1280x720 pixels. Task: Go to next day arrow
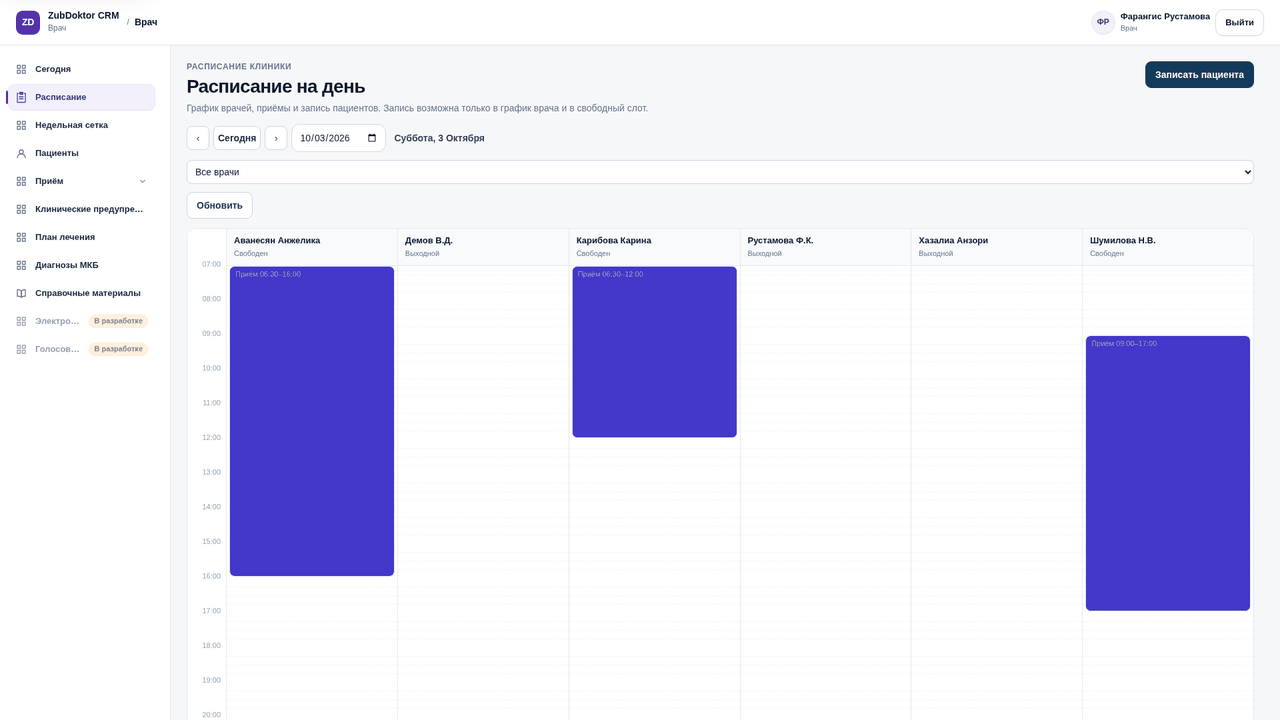tap(276, 138)
